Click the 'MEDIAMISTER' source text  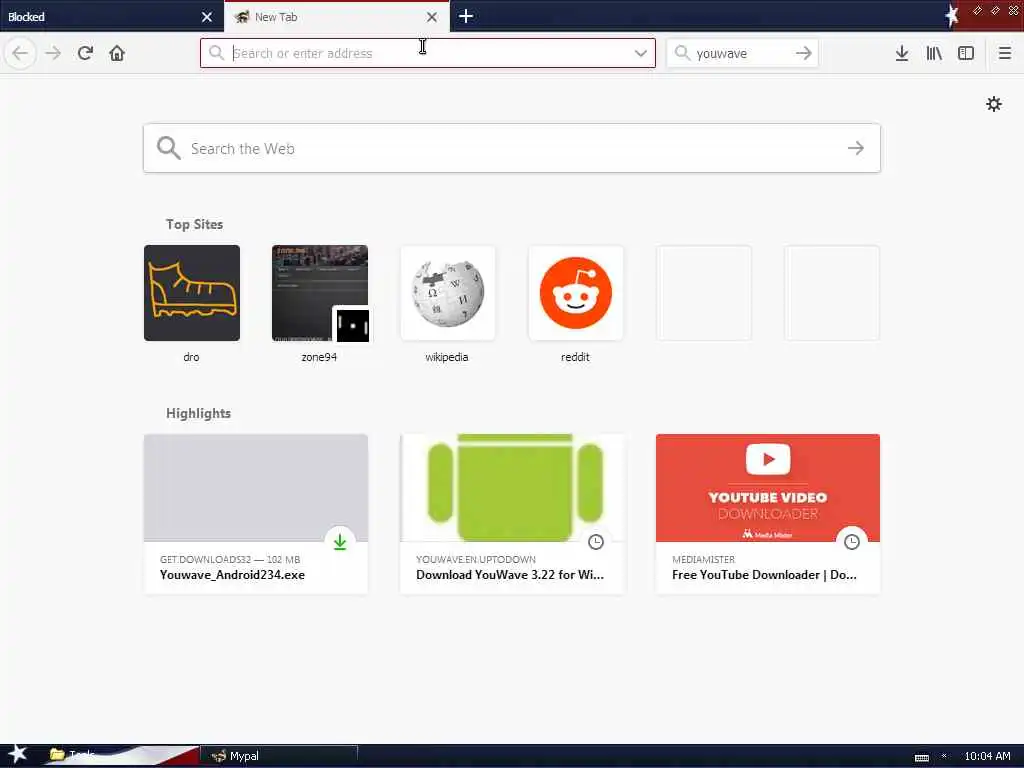tap(703, 560)
